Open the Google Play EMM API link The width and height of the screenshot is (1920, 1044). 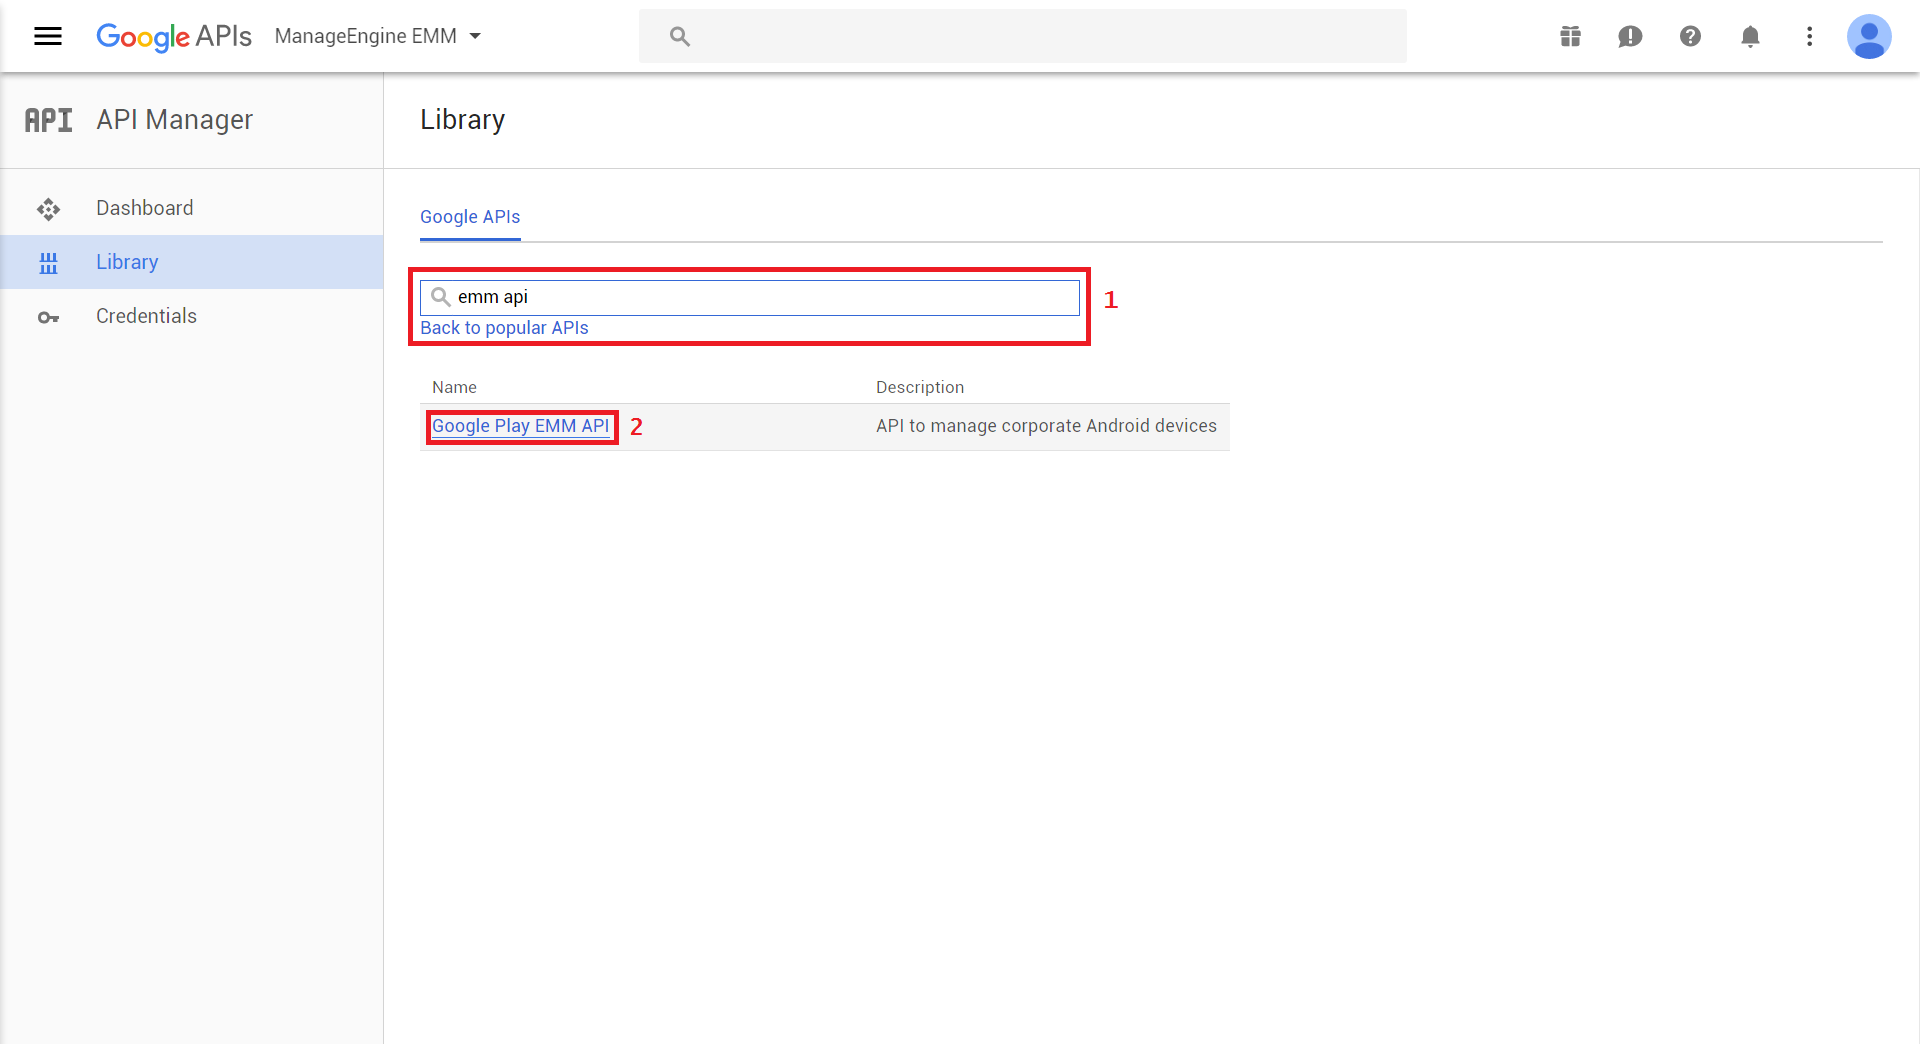(520, 426)
